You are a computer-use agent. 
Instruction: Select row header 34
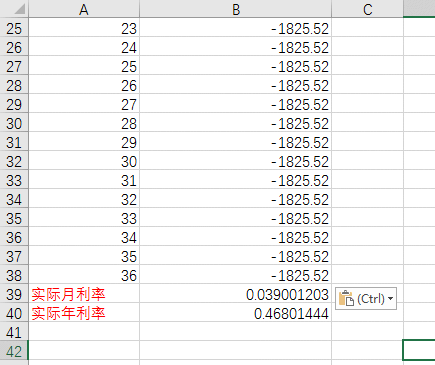pos(14,199)
